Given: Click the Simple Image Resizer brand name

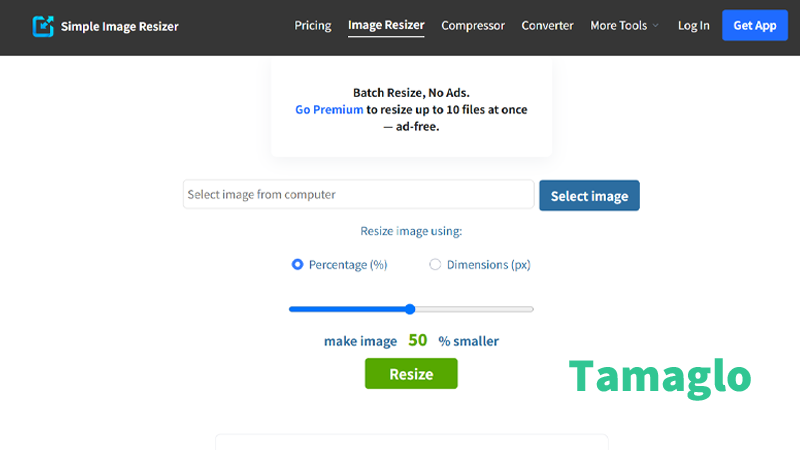Looking at the screenshot, I should [x=119, y=26].
